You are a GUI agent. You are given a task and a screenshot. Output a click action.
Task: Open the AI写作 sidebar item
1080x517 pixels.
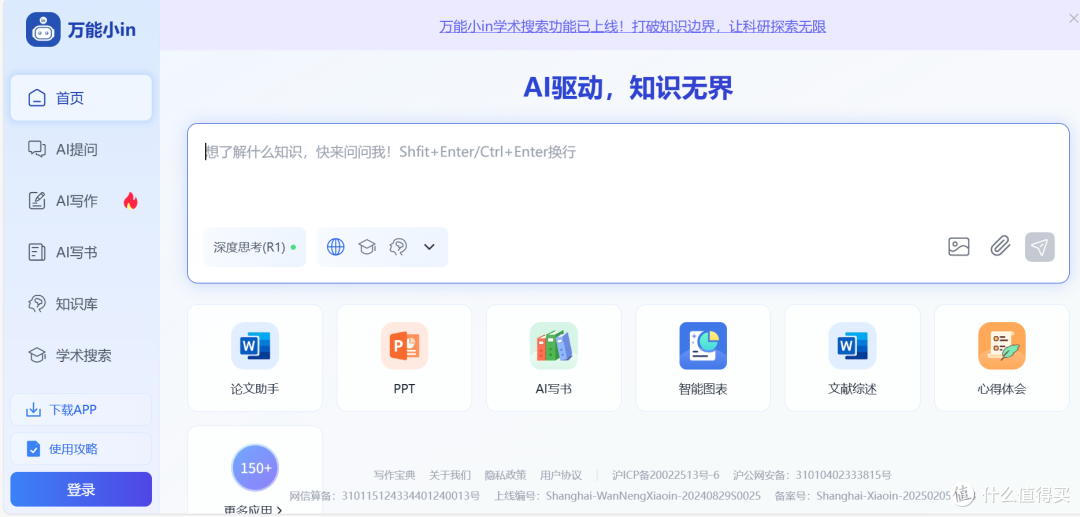[x=81, y=201]
